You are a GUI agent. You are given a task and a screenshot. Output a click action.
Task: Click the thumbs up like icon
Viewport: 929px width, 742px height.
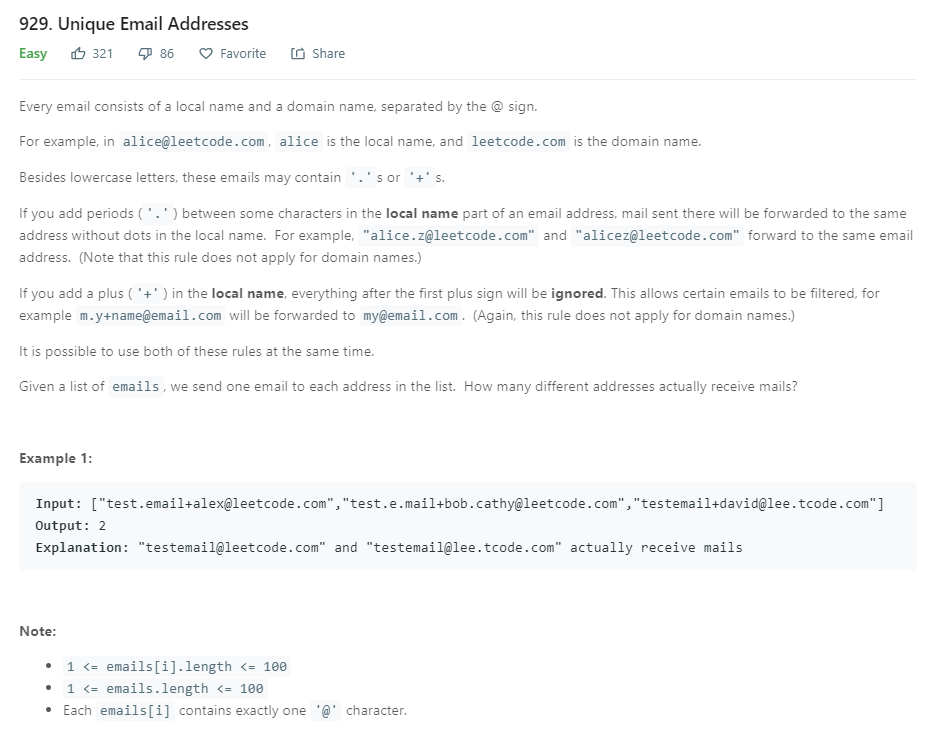[78, 54]
